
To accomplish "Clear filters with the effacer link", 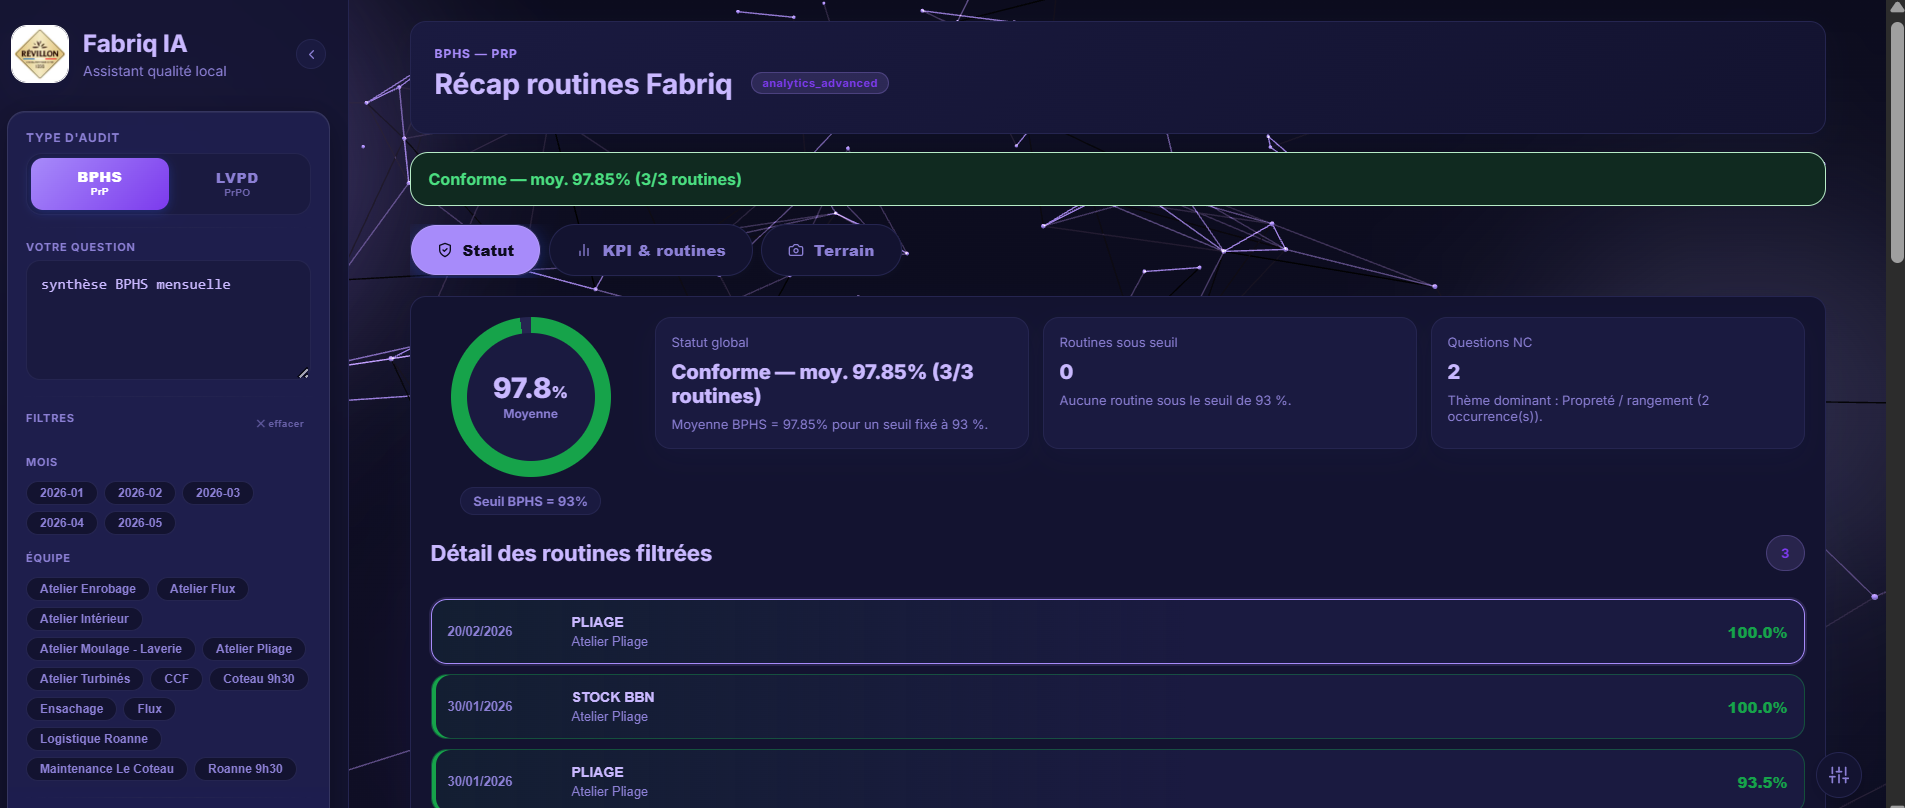I will pyautogui.click(x=280, y=424).
